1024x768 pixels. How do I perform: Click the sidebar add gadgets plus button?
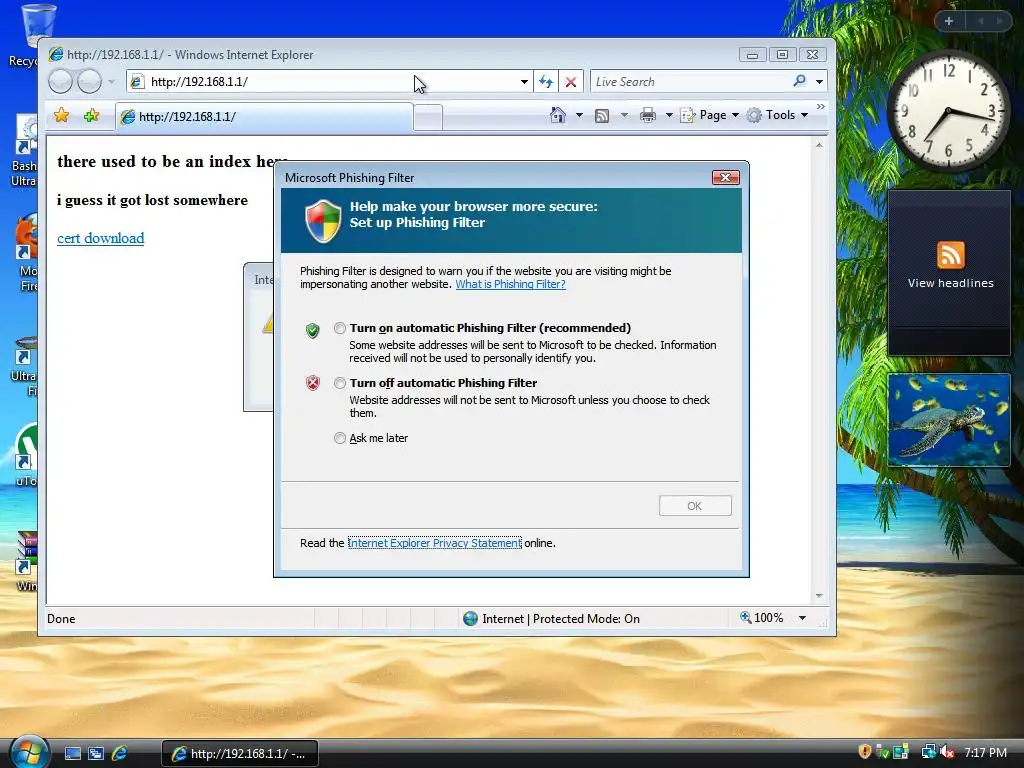949,21
